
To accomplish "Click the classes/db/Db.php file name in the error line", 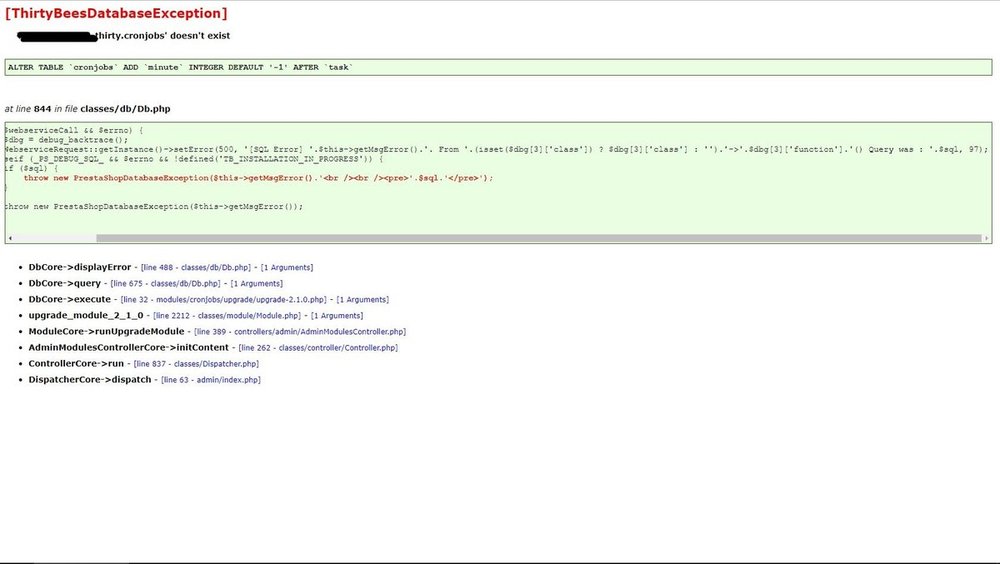I will tap(125, 109).
